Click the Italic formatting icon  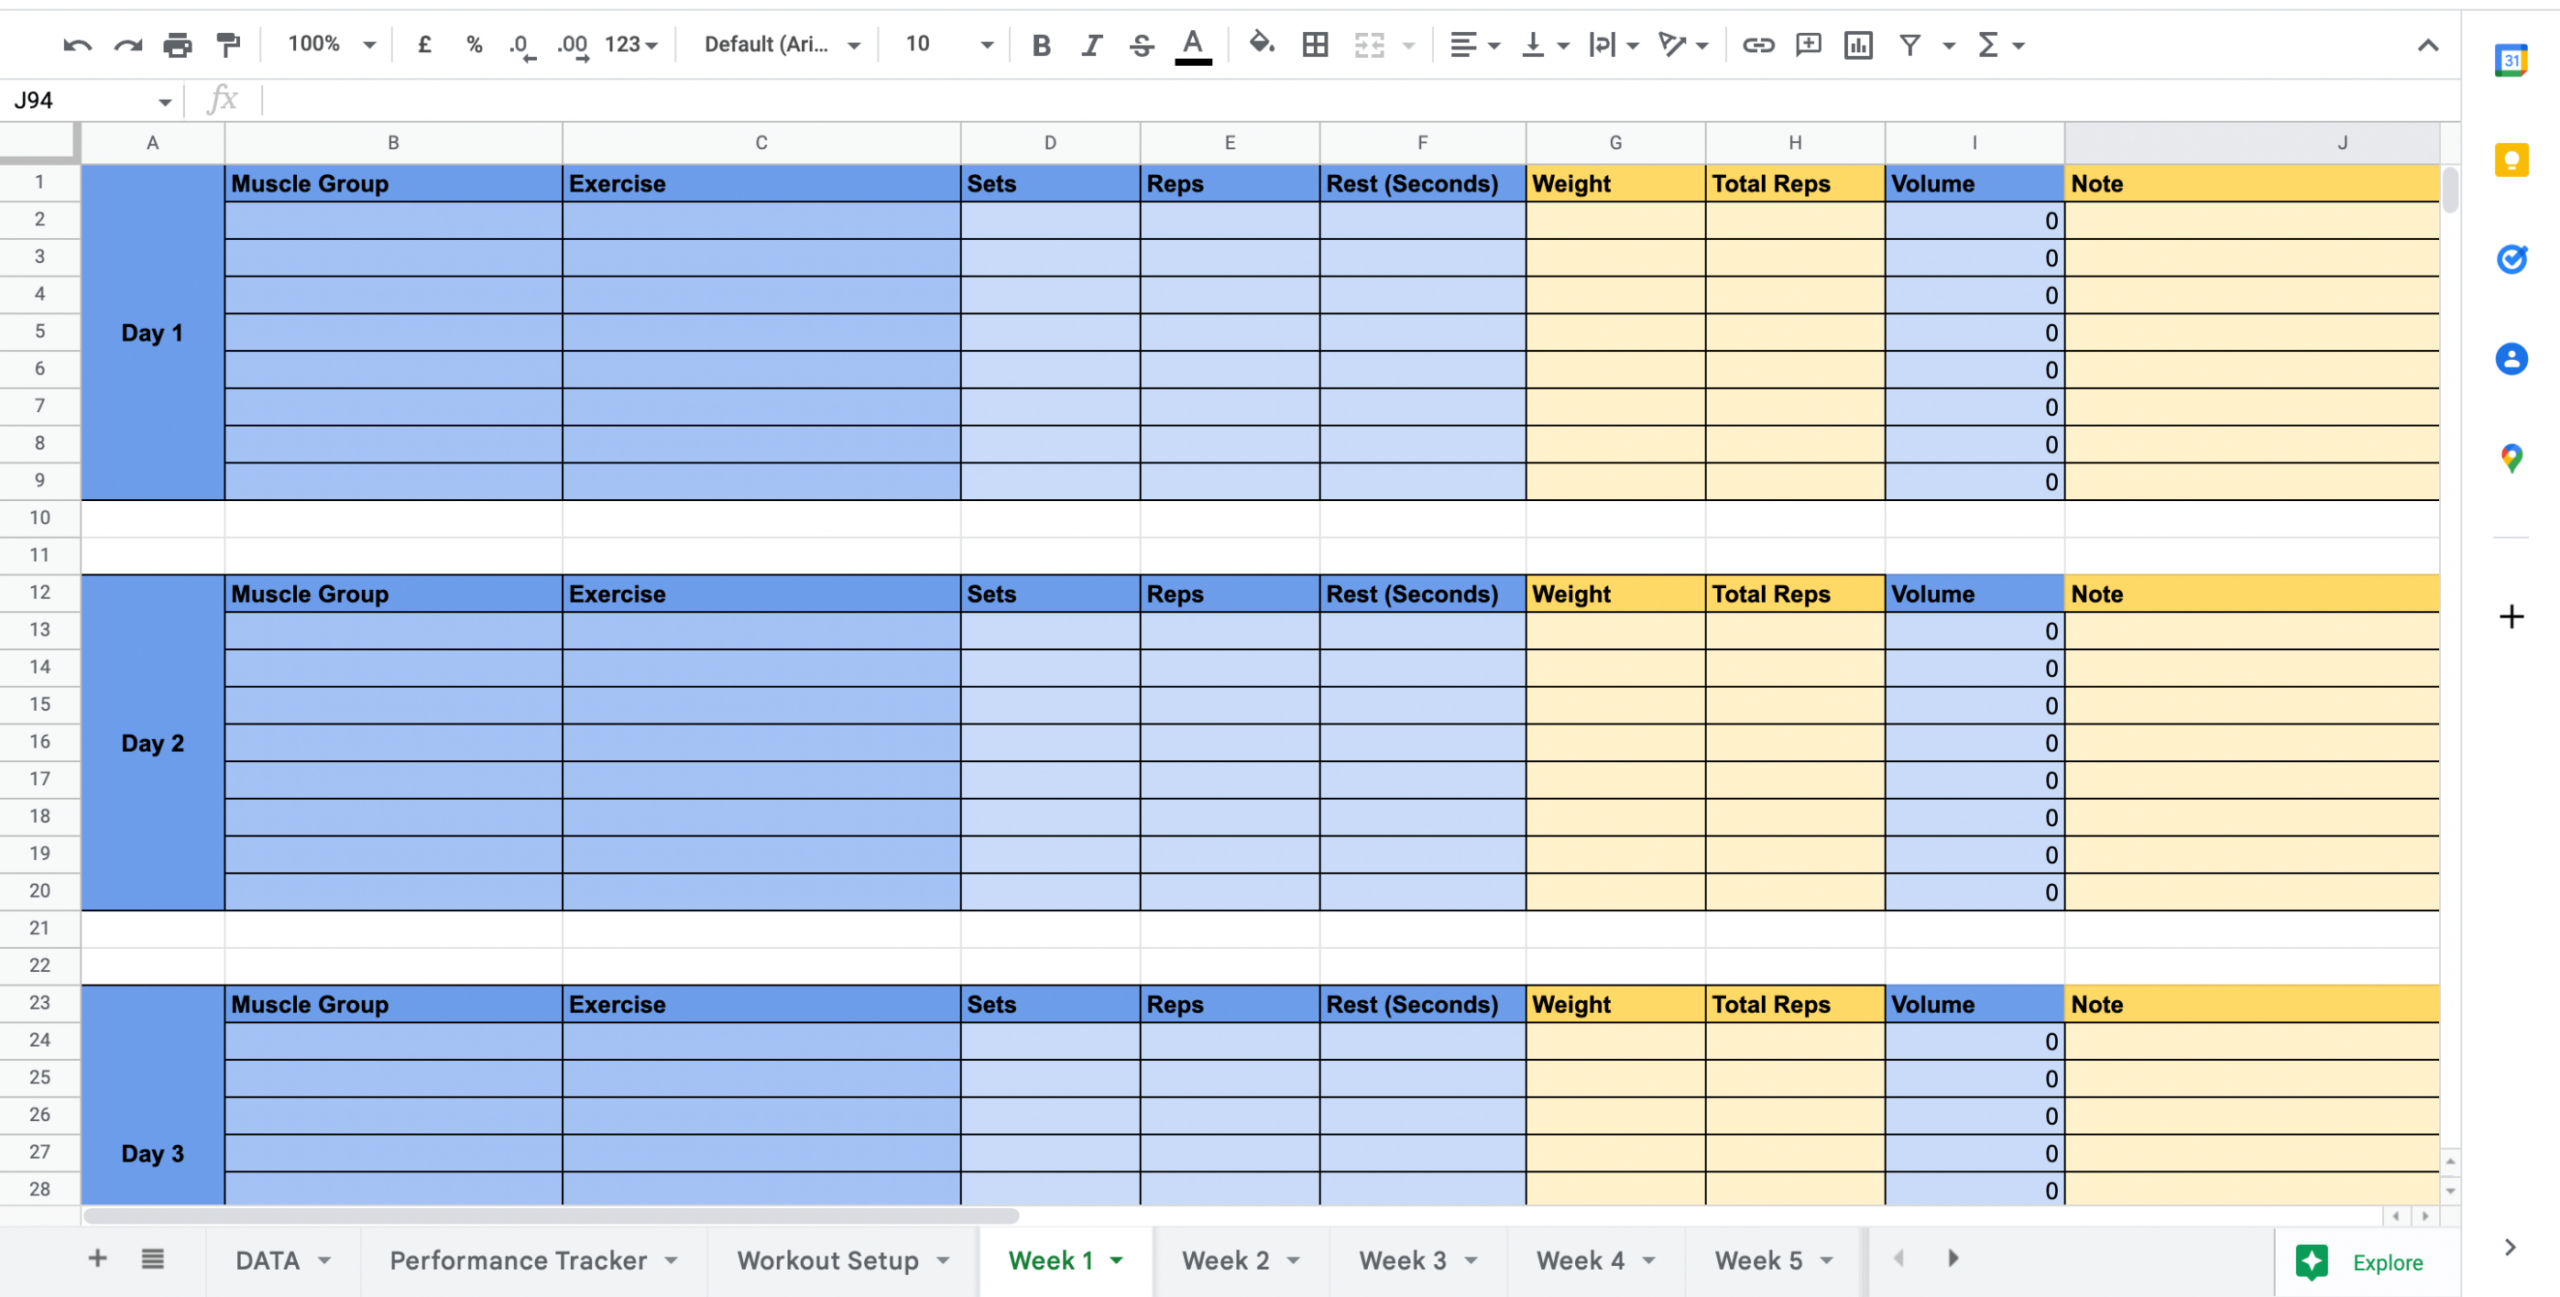coord(1088,43)
